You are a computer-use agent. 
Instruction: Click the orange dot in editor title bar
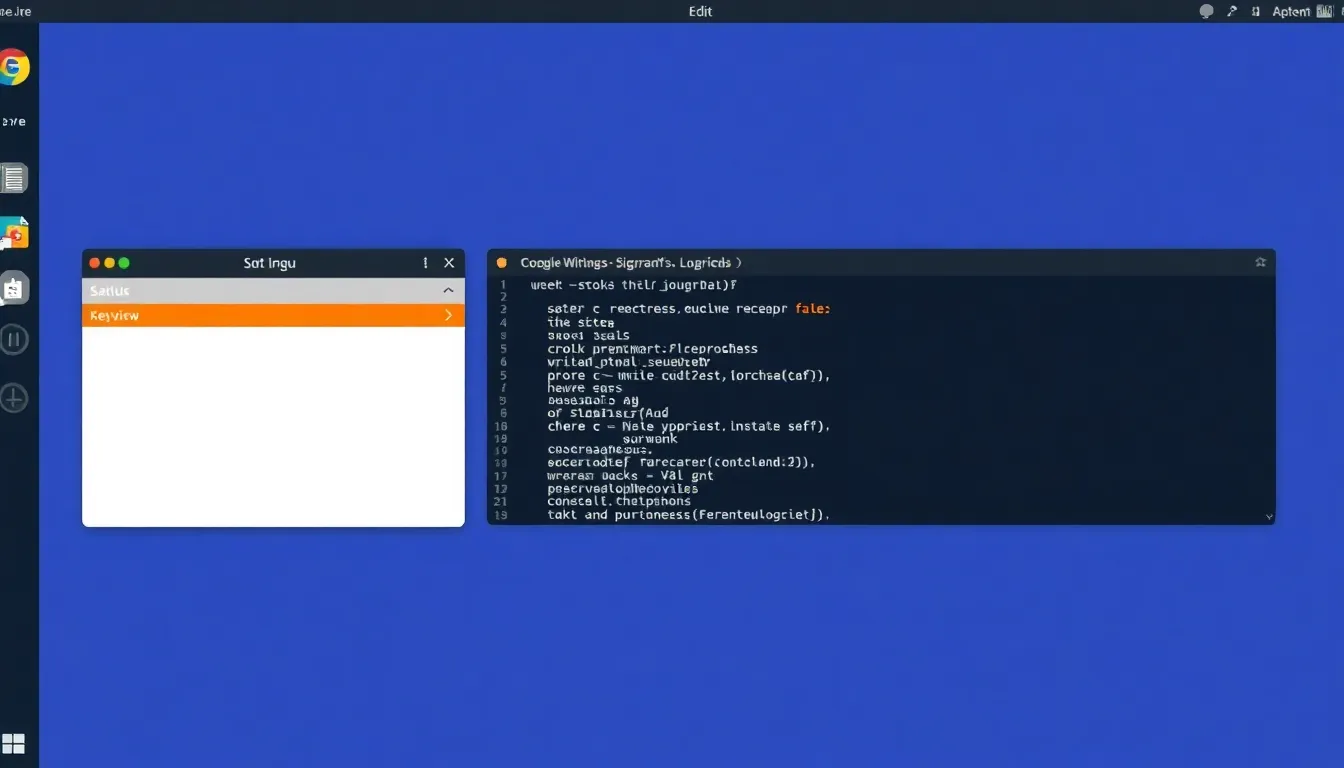(x=502, y=263)
